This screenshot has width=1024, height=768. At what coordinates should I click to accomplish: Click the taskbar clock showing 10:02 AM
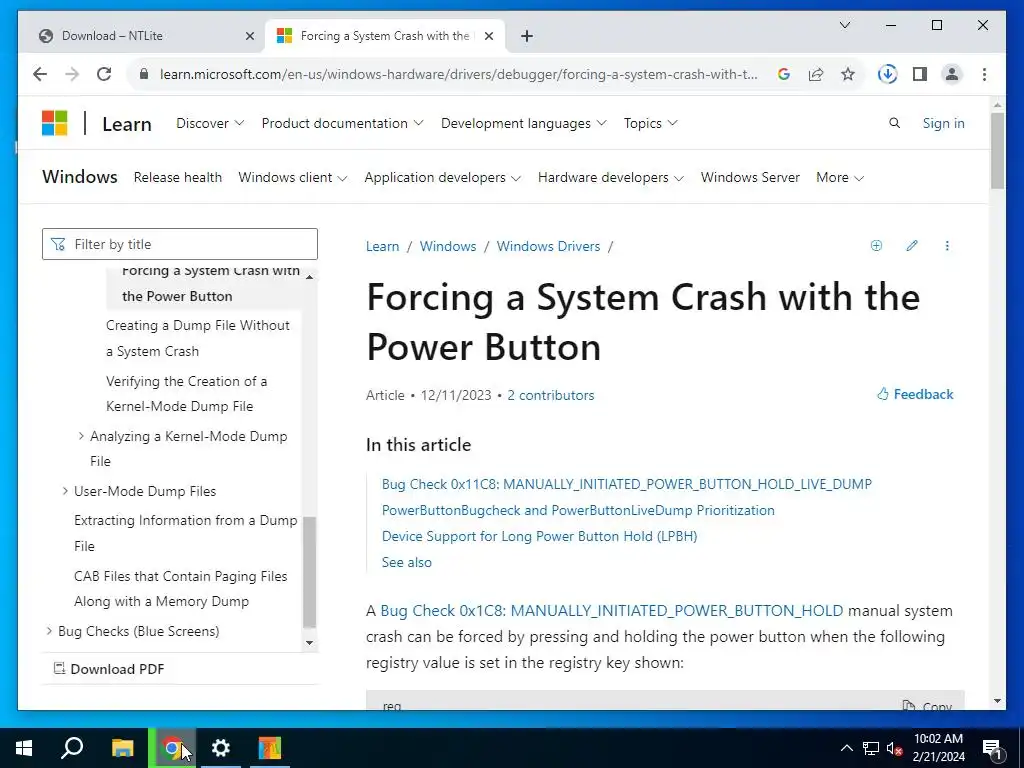point(938,748)
